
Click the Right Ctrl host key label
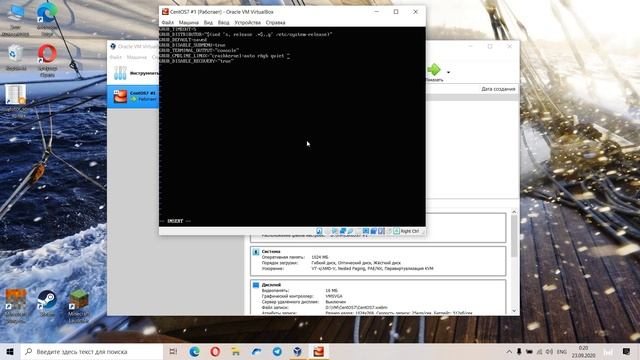[x=409, y=231]
